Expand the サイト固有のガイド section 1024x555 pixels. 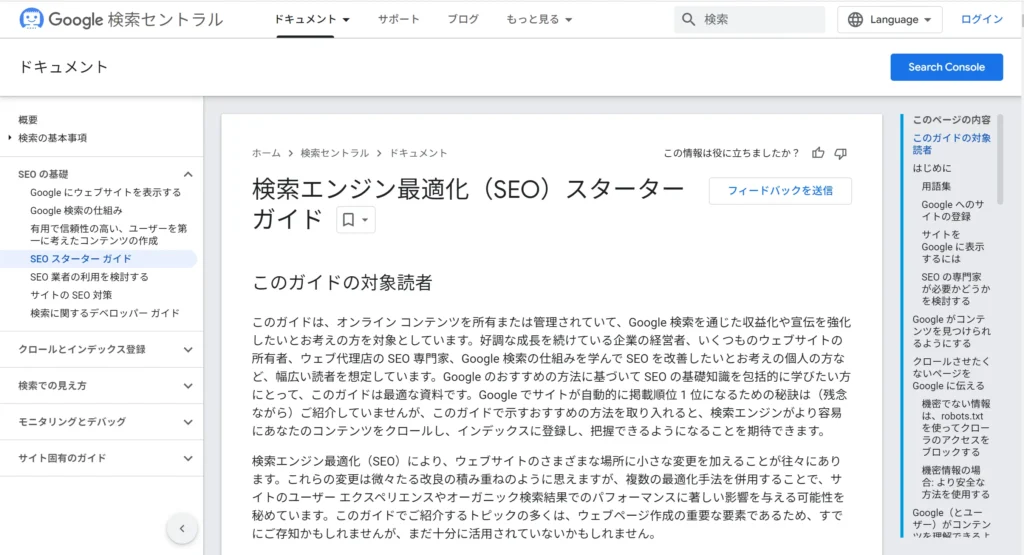click(188, 458)
